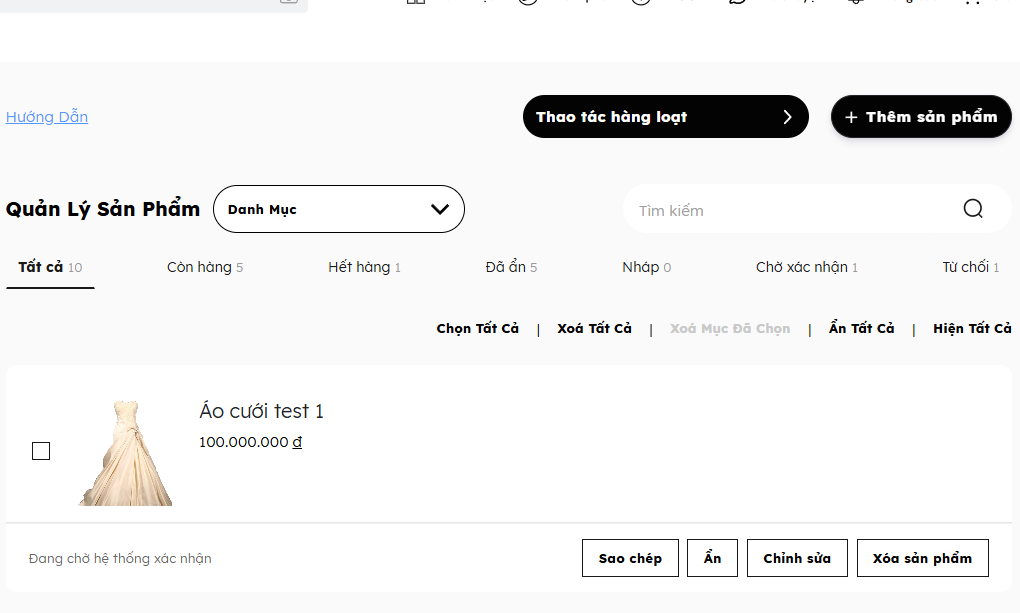
Task: Click Chọn Tất Cả
Action: tap(477, 329)
